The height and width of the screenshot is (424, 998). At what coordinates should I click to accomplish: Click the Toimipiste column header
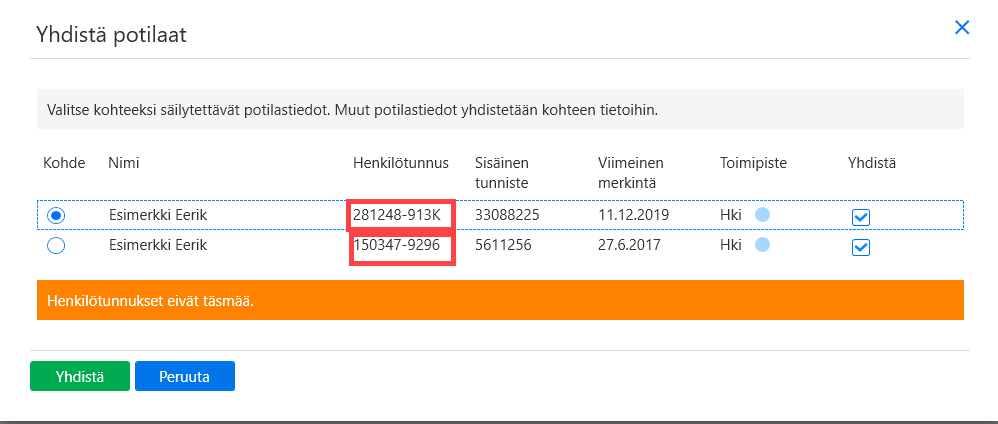pos(754,163)
